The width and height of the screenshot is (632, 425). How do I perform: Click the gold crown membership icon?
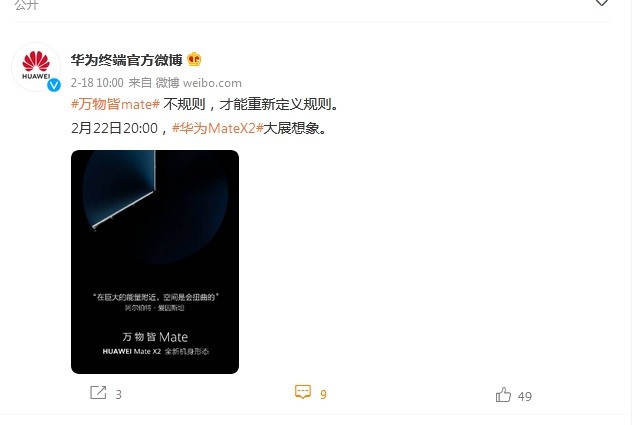pyautogui.click(x=194, y=60)
